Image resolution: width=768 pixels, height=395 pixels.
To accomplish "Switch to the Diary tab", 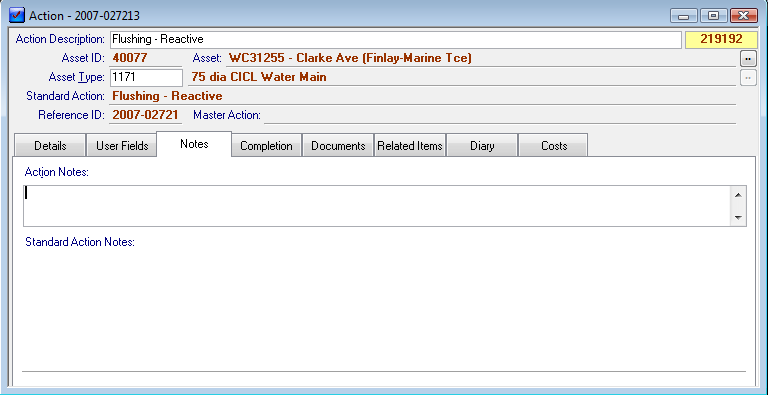I will 482,146.
